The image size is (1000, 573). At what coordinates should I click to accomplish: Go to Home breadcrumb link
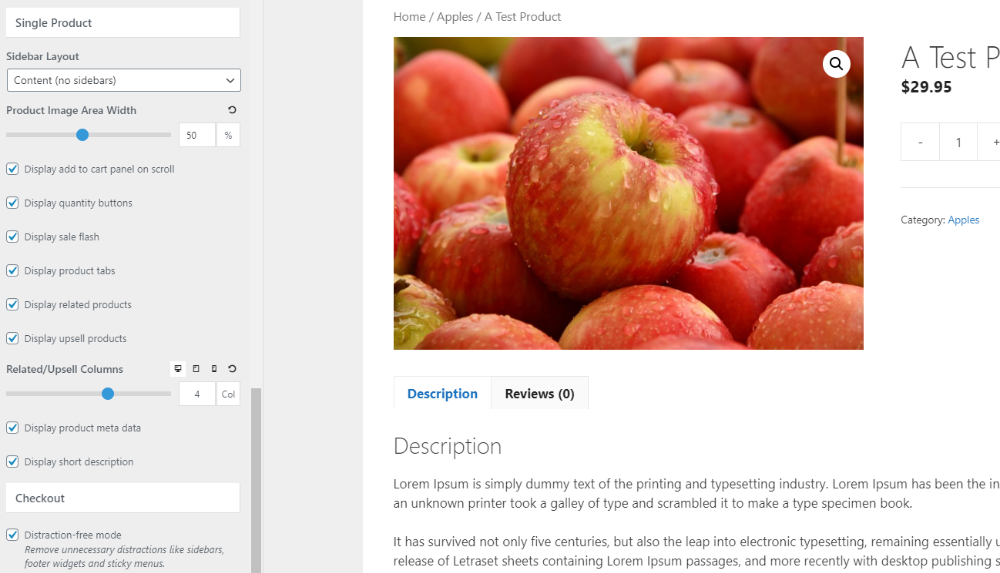click(x=409, y=17)
